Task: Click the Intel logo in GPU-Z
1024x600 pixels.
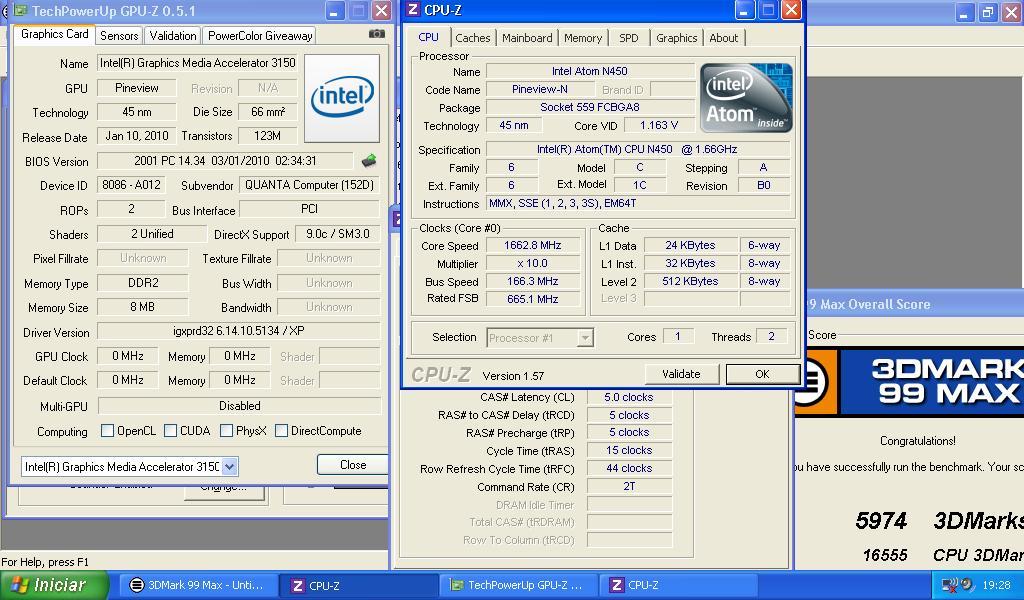Action: pos(342,98)
